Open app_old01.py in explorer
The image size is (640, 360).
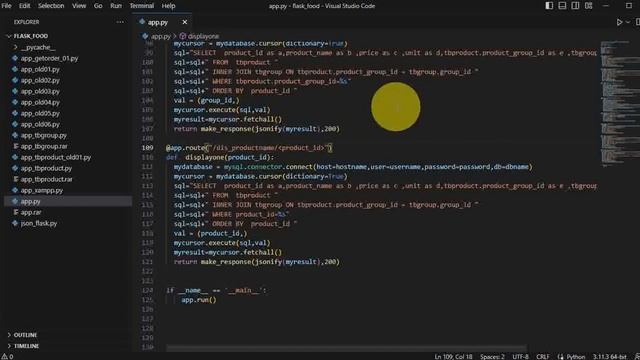40,69
